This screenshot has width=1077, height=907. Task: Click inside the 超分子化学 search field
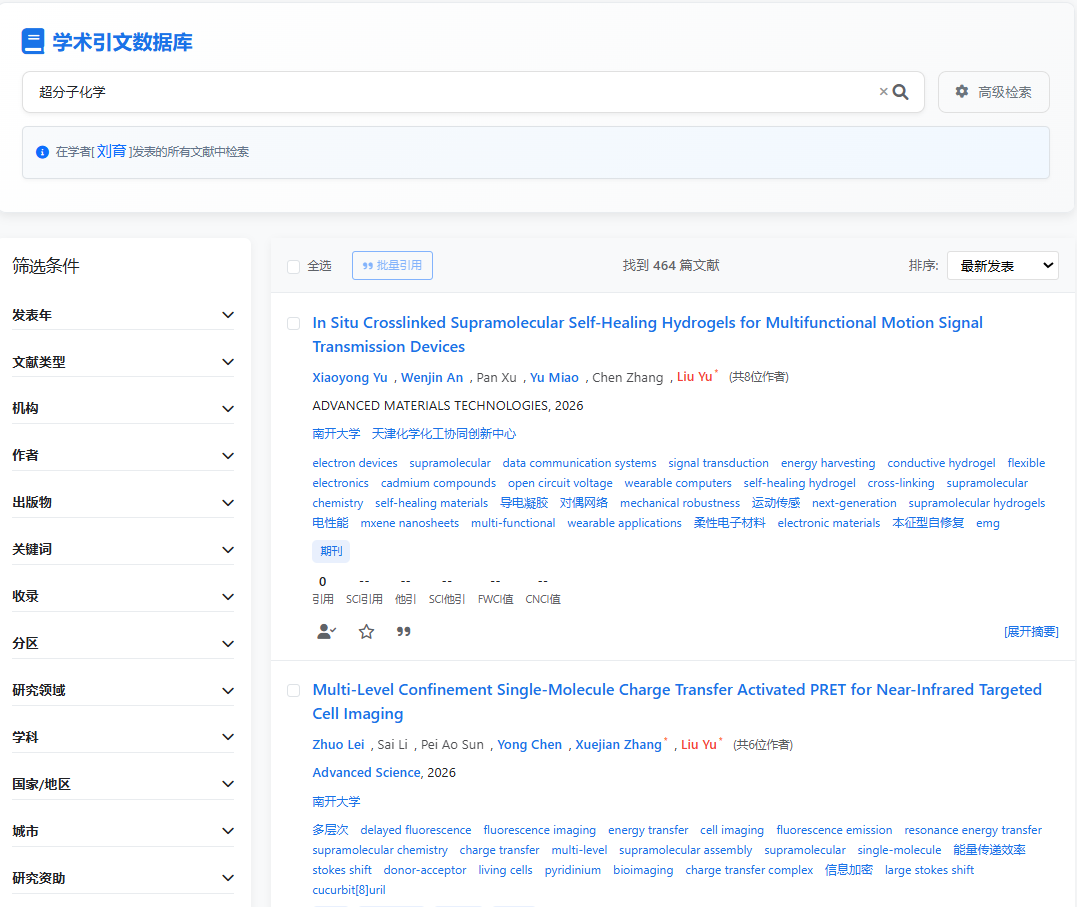450,92
